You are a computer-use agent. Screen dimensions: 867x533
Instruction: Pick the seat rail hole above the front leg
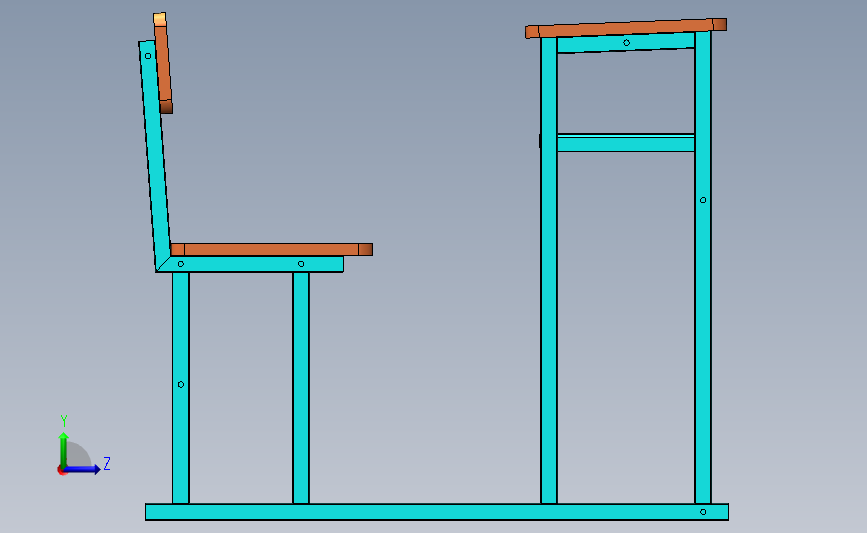[x=301, y=264]
